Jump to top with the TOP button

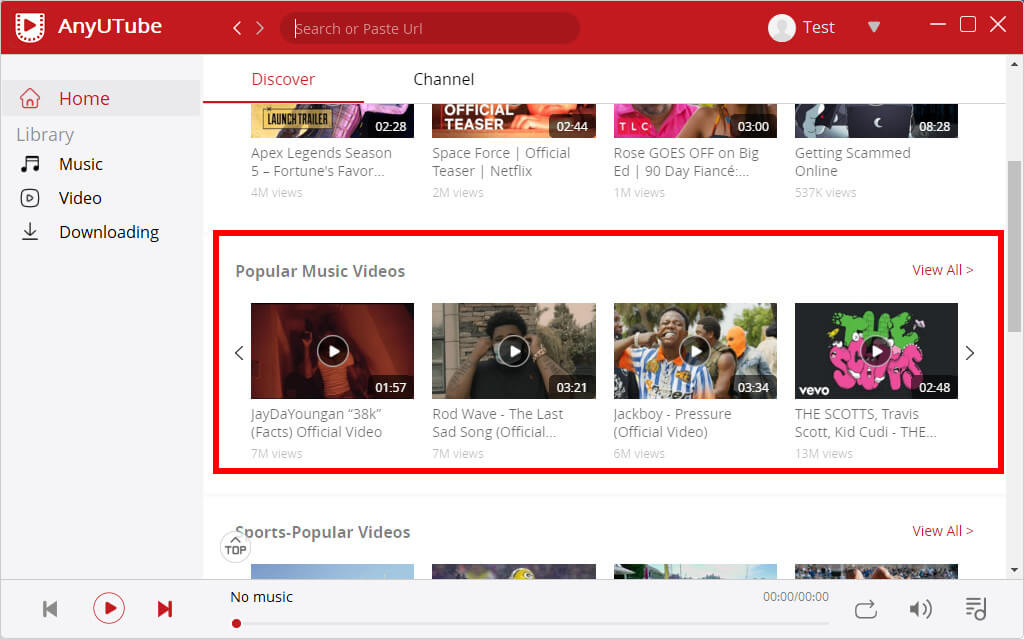235,547
